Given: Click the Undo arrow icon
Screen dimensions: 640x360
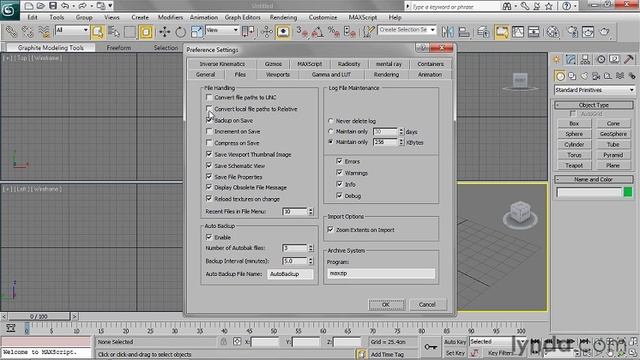Looking at the screenshot, I should [65, 6].
